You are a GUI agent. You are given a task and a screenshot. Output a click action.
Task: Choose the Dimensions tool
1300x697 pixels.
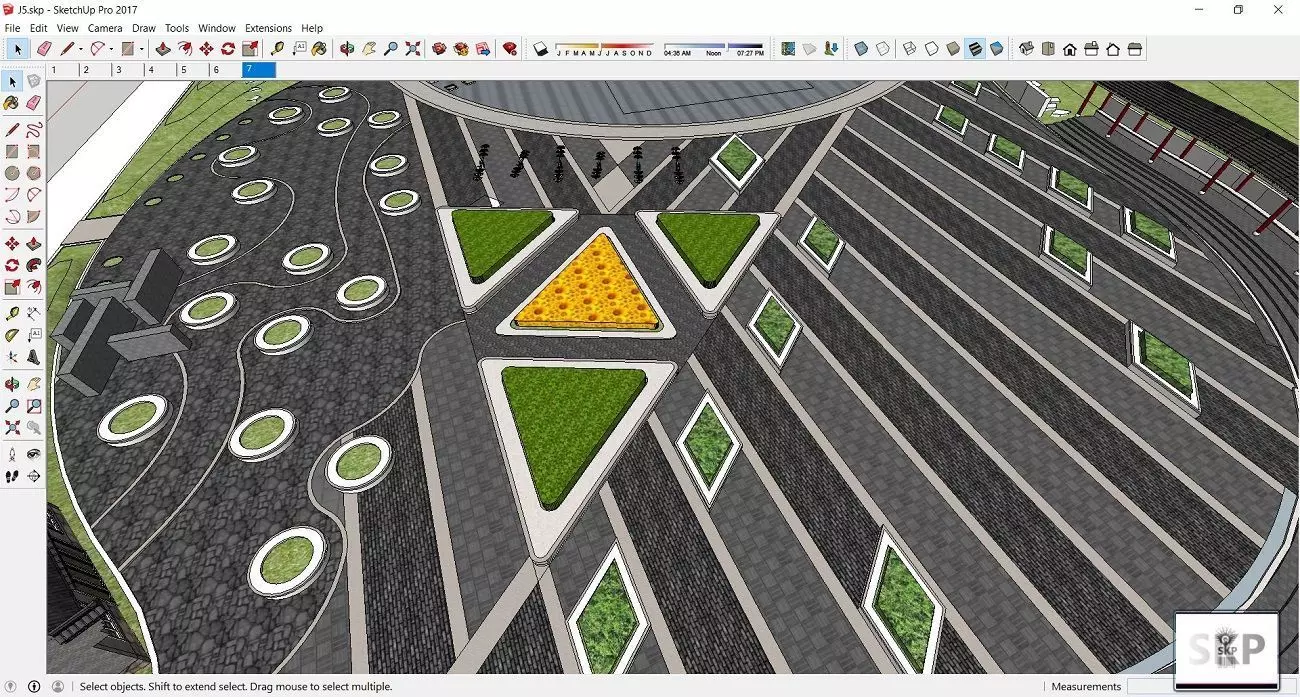(x=33, y=313)
